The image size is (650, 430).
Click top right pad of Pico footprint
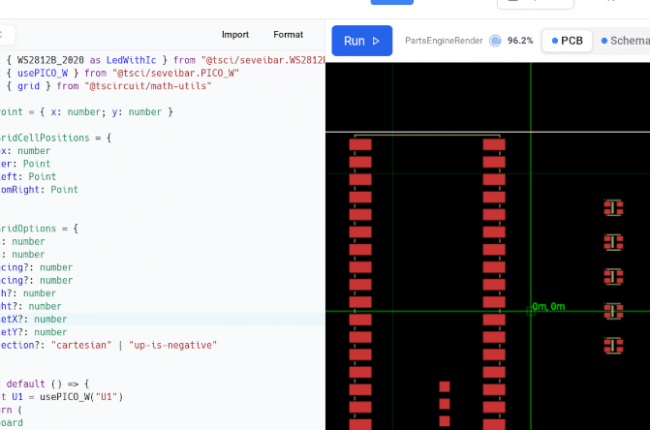coord(494,144)
